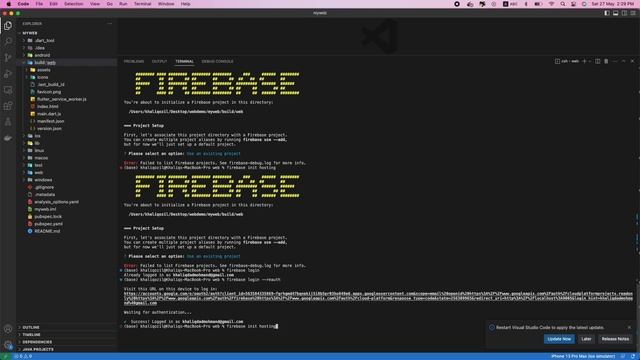Screen dimensions: 640x360
Task: Click the new terminal plus icon
Action: click(x=584, y=61)
